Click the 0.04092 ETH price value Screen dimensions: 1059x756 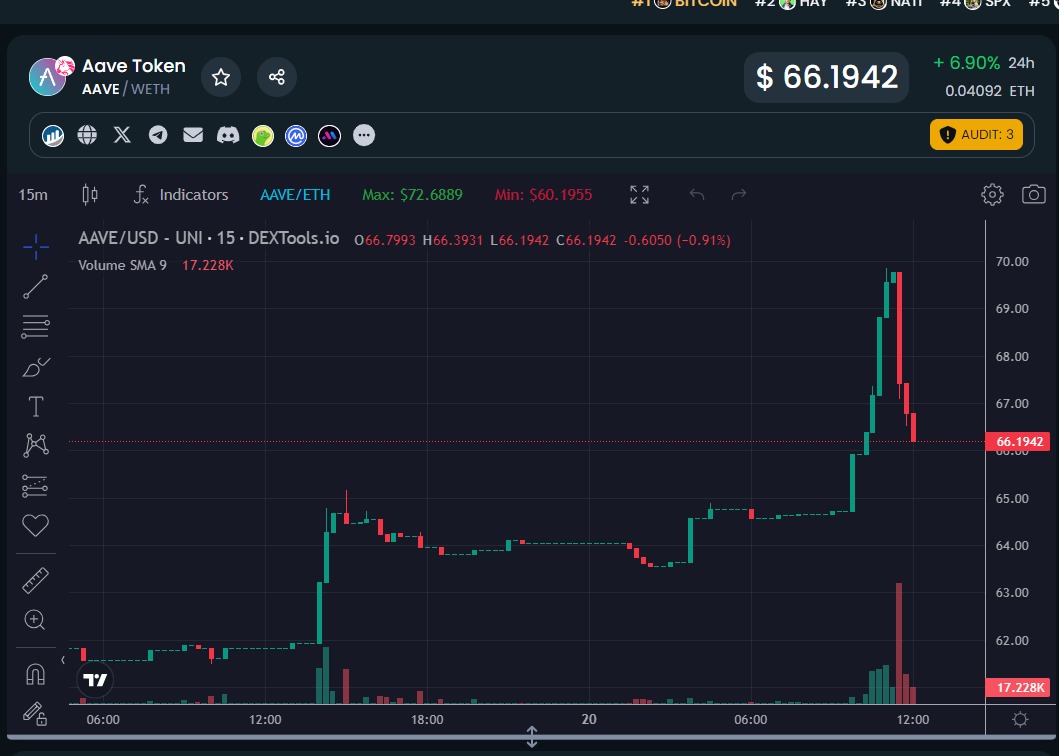(x=989, y=91)
